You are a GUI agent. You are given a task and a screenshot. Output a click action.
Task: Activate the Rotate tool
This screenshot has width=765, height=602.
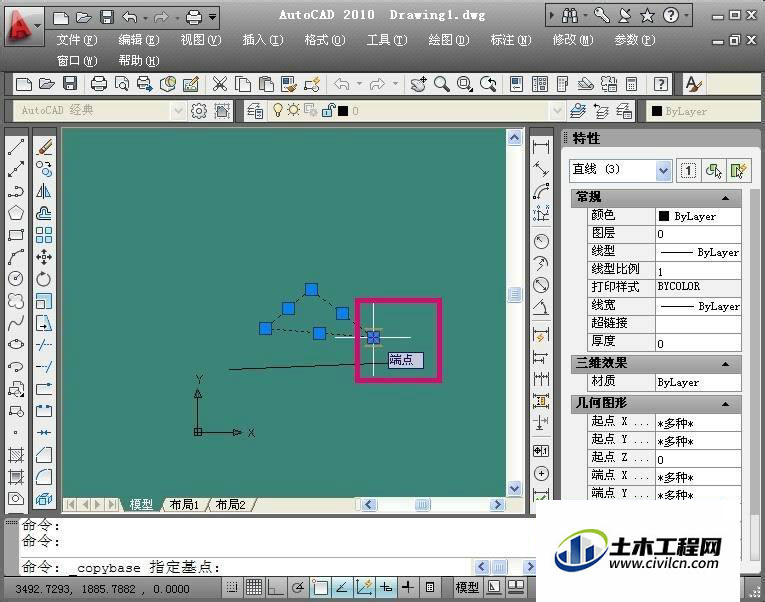coord(44,279)
